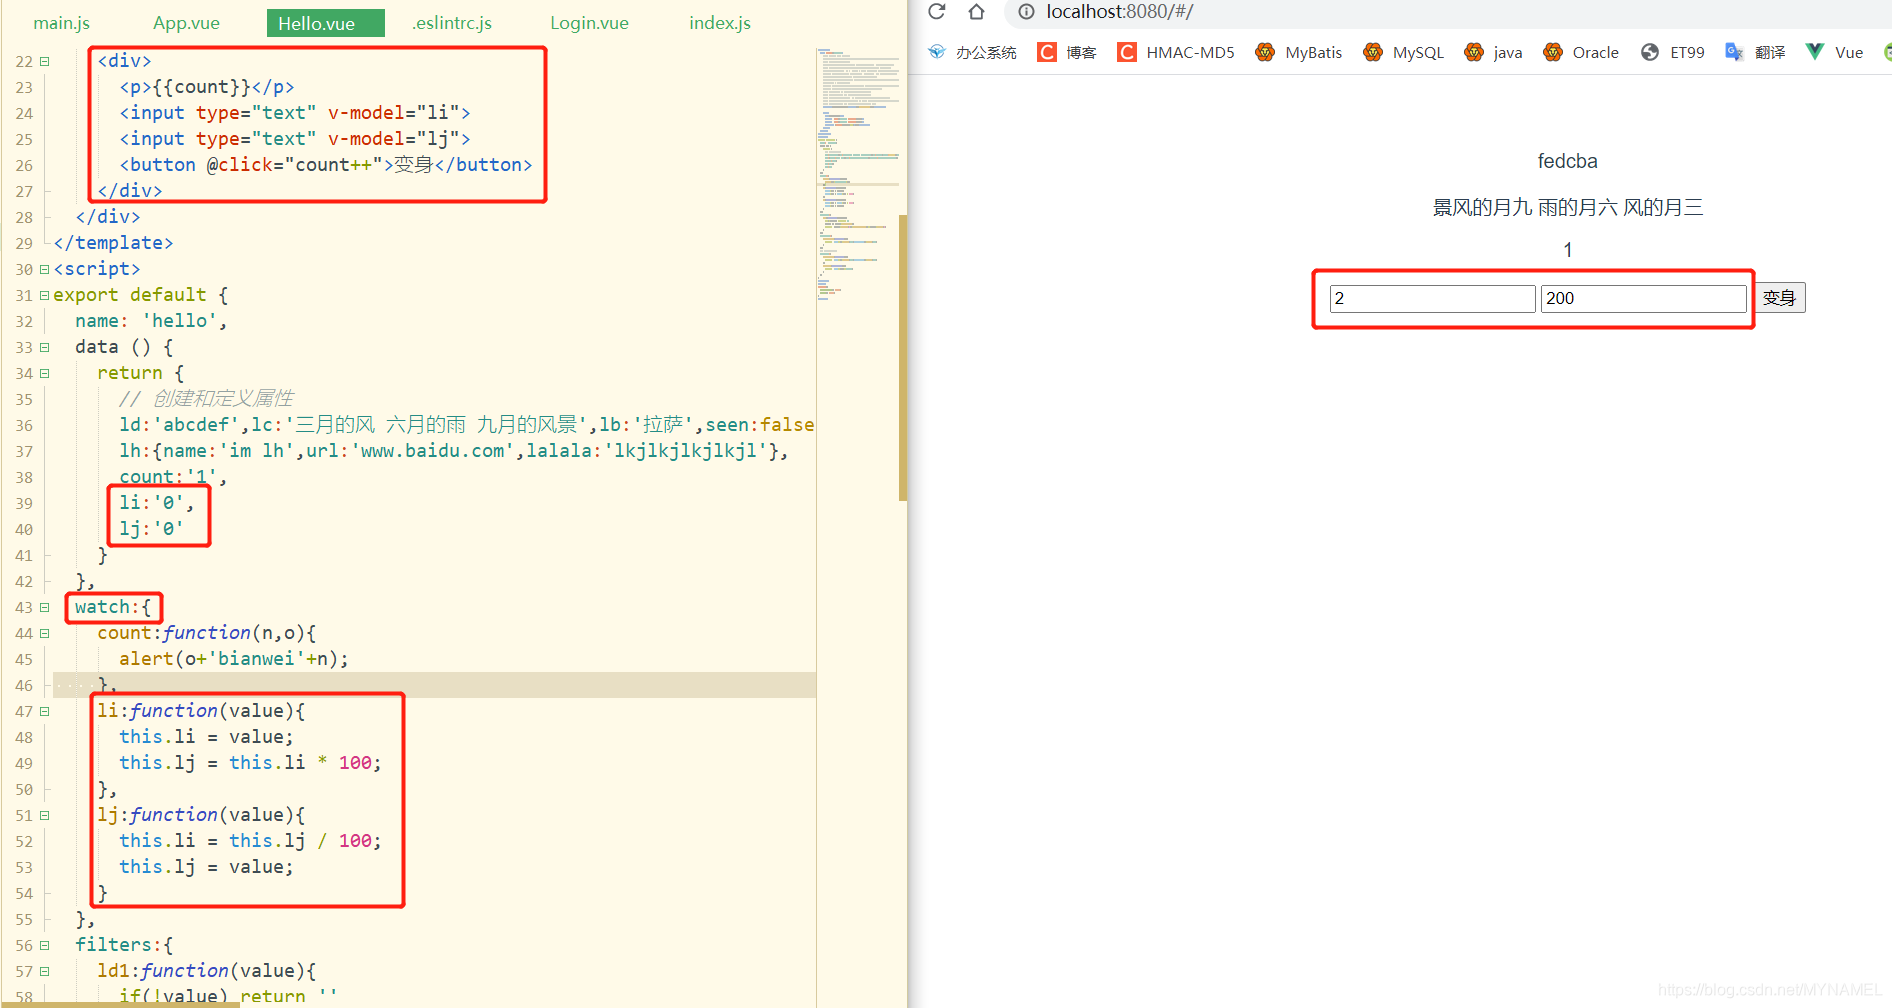Viewport: 1892px width, 1008px height.
Task: Click the editor vertical scrollbar thumb
Action: click(902, 357)
